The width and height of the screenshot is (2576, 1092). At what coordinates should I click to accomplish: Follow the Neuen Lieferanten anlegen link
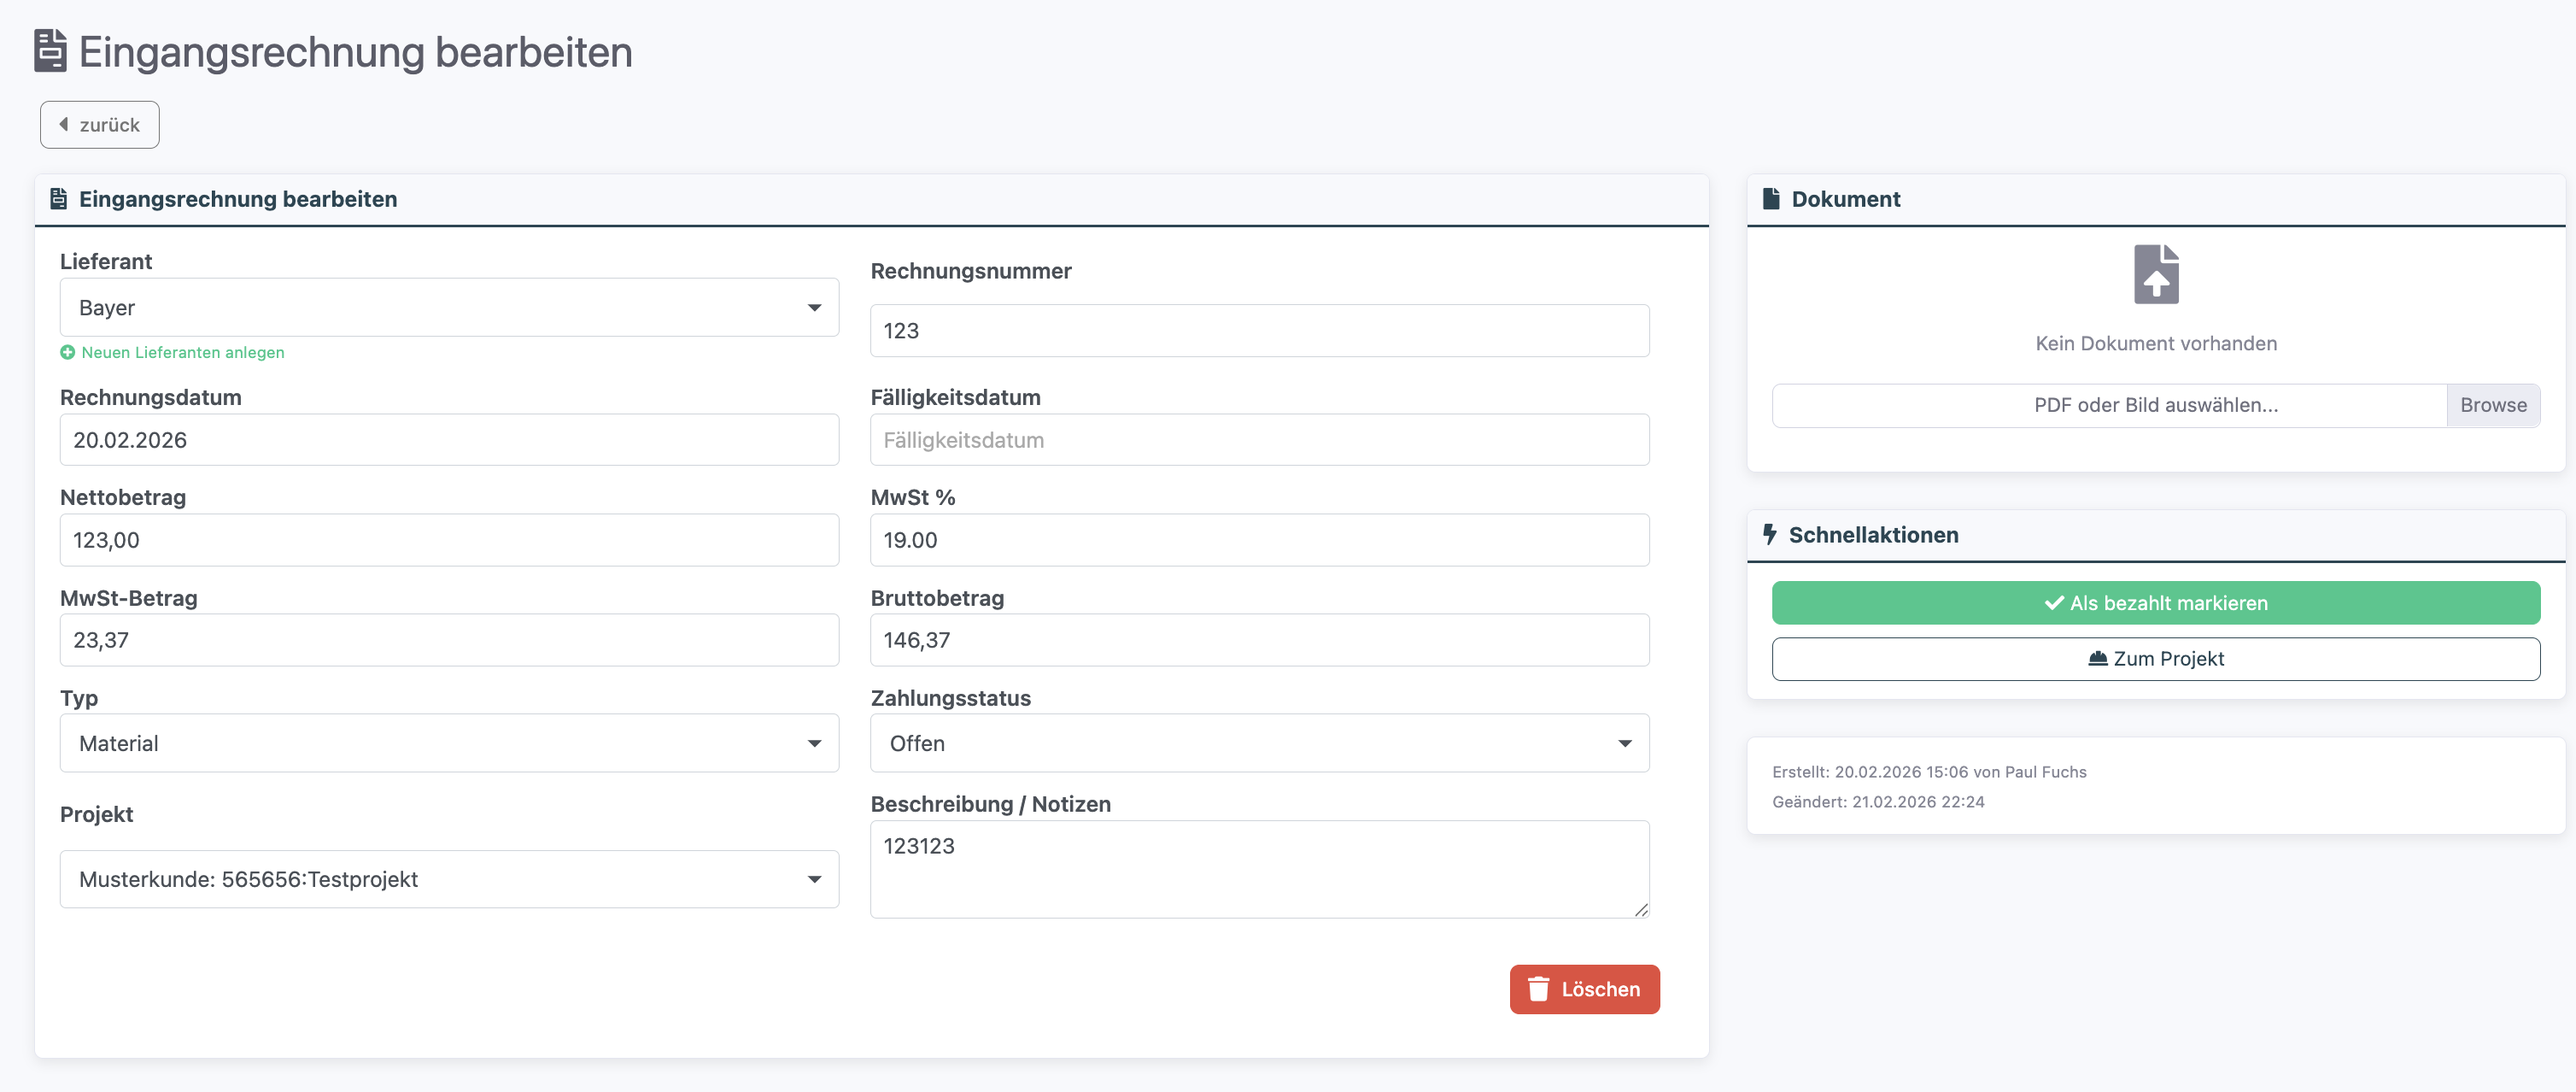click(x=182, y=352)
